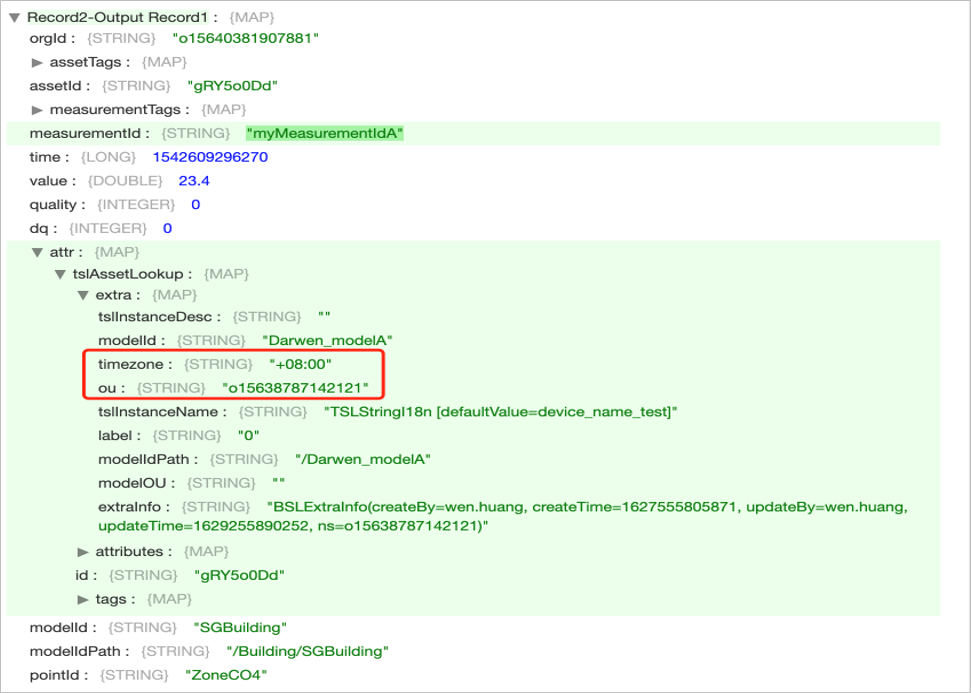Expand the assetTags map

pos(36,63)
